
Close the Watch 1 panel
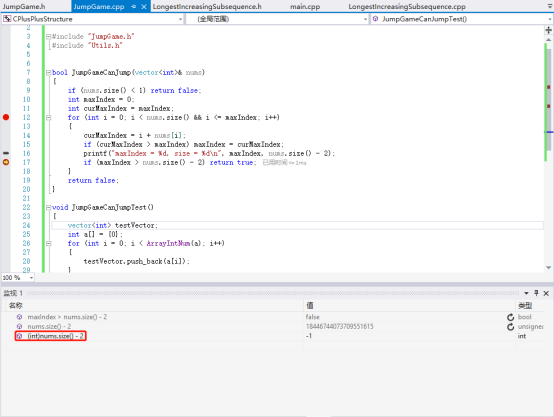coord(546,293)
